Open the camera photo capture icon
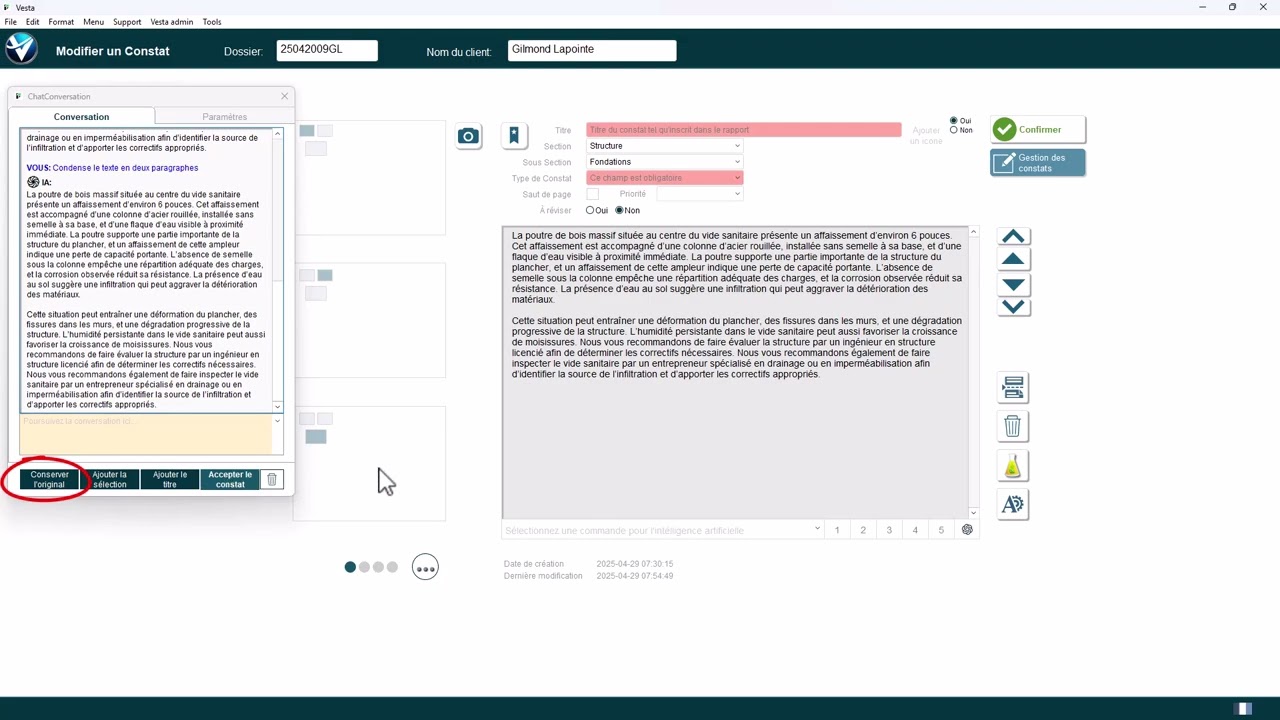 (468, 136)
